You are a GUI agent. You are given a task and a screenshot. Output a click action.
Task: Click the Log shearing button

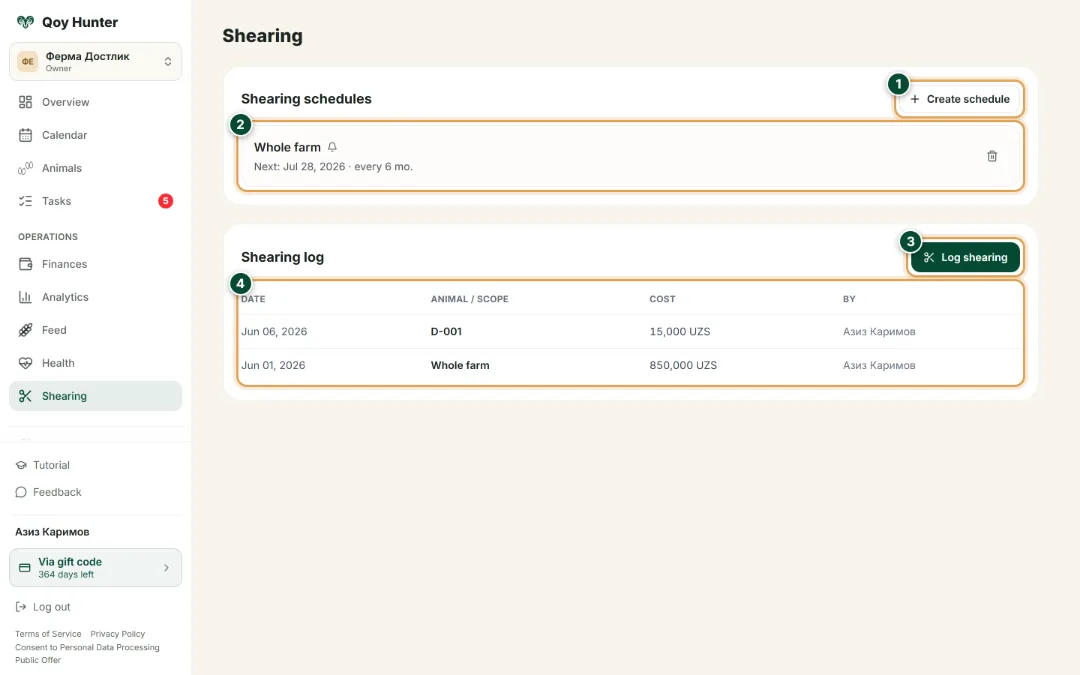(965, 257)
